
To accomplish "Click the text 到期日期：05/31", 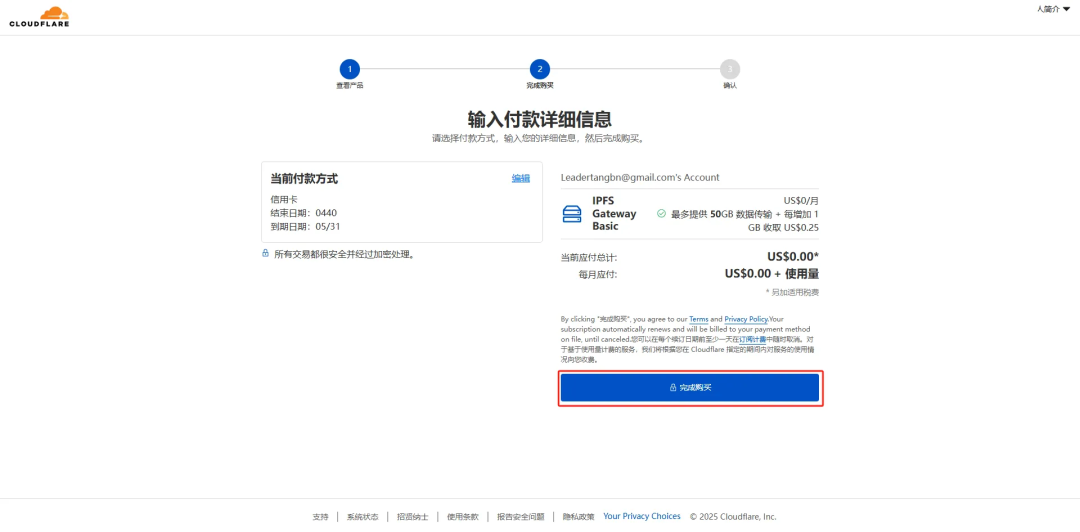I will pyautogui.click(x=304, y=226).
